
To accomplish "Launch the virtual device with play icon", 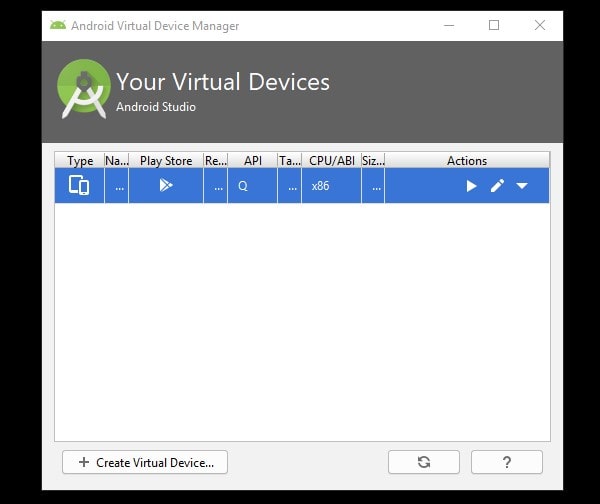I will click(471, 186).
